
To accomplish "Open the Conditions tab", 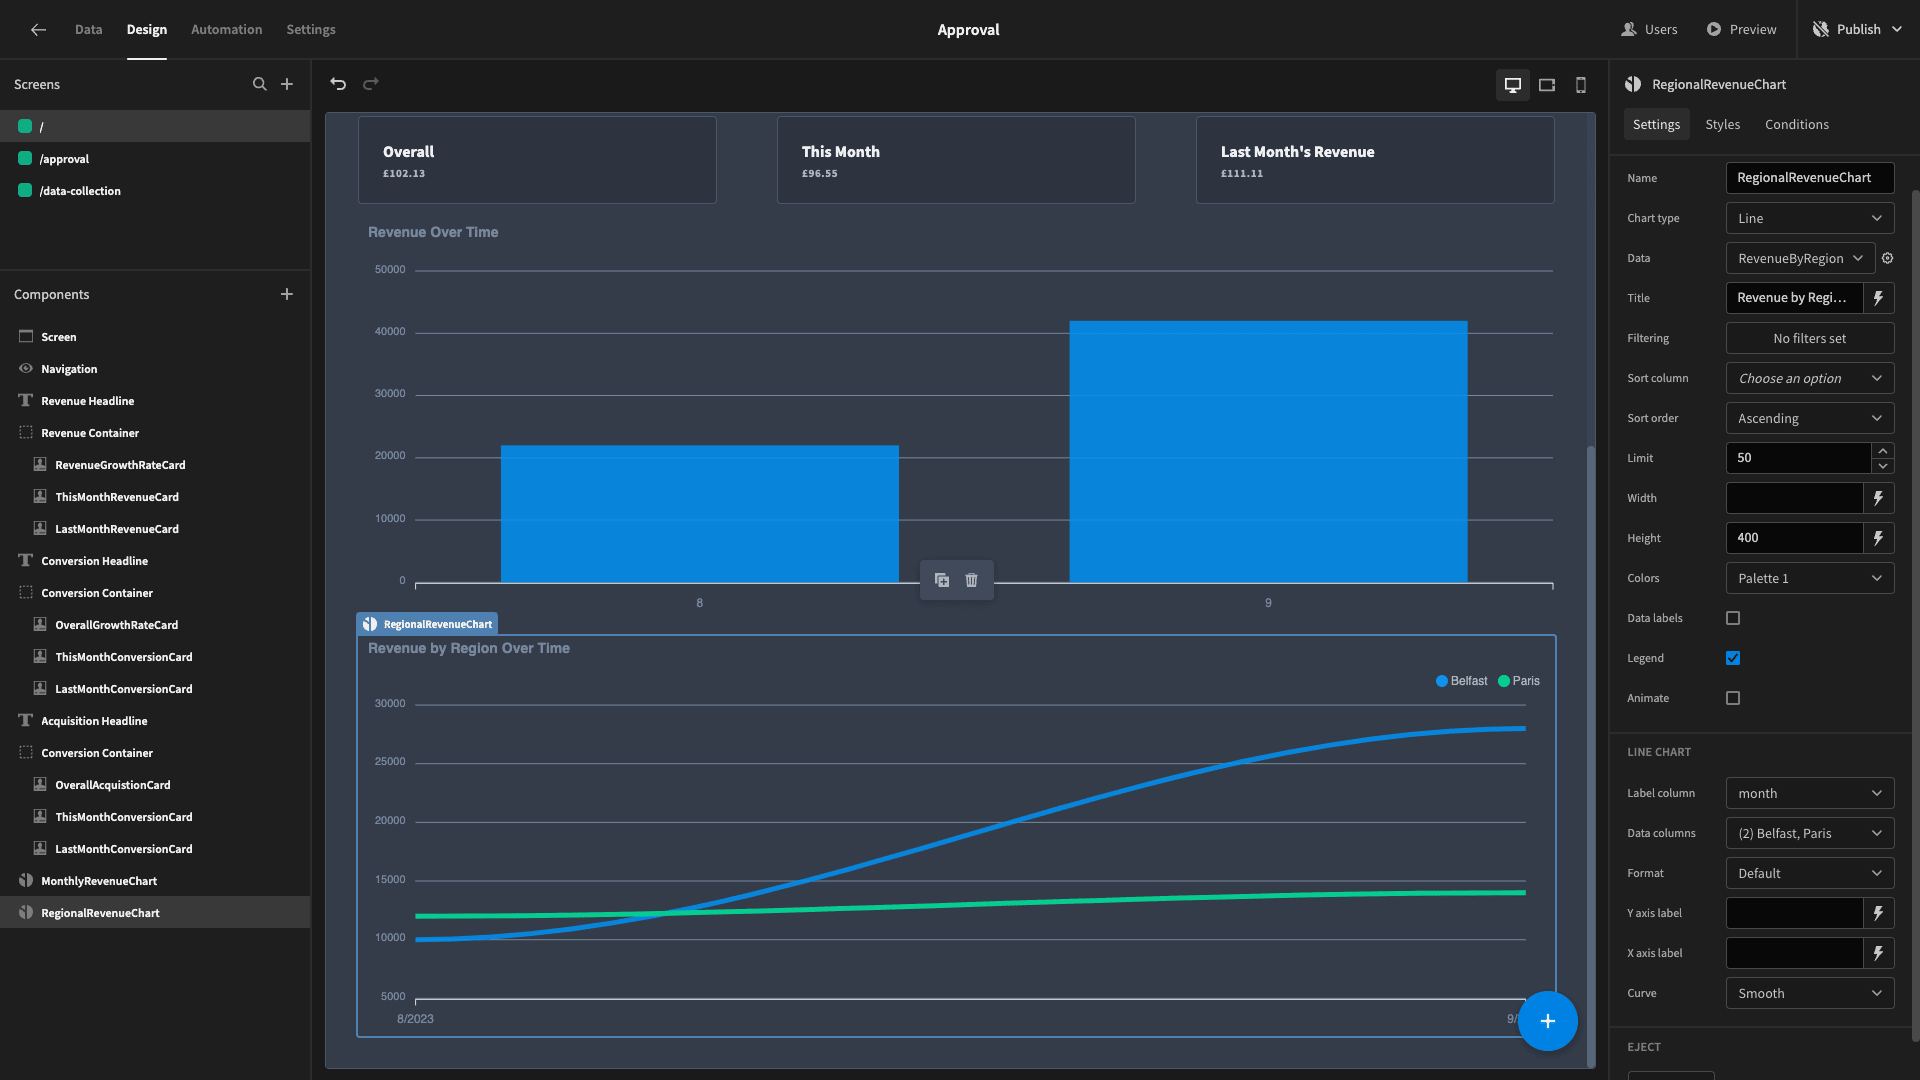I will coord(1796,124).
